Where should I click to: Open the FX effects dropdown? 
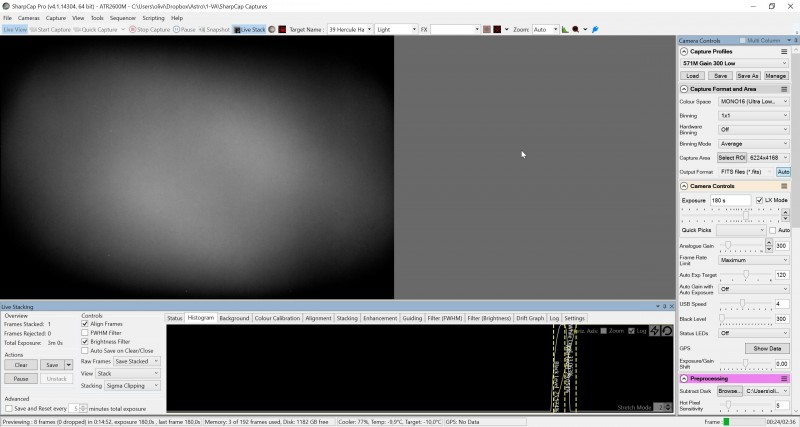coord(477,30)
